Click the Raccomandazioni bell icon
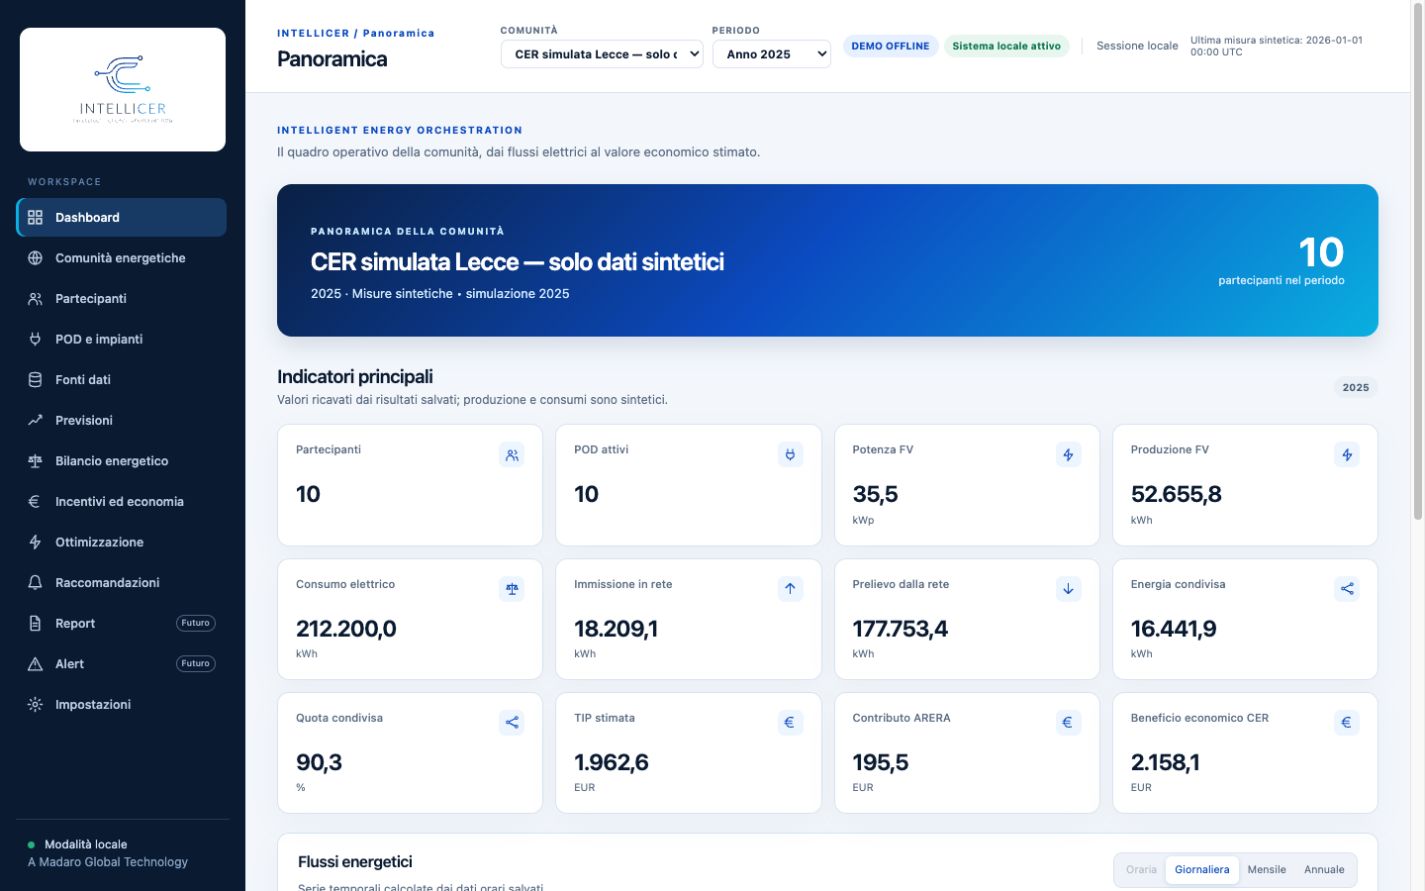The image size is (1425, 891). pyautogui.click(x=35, y=583)
